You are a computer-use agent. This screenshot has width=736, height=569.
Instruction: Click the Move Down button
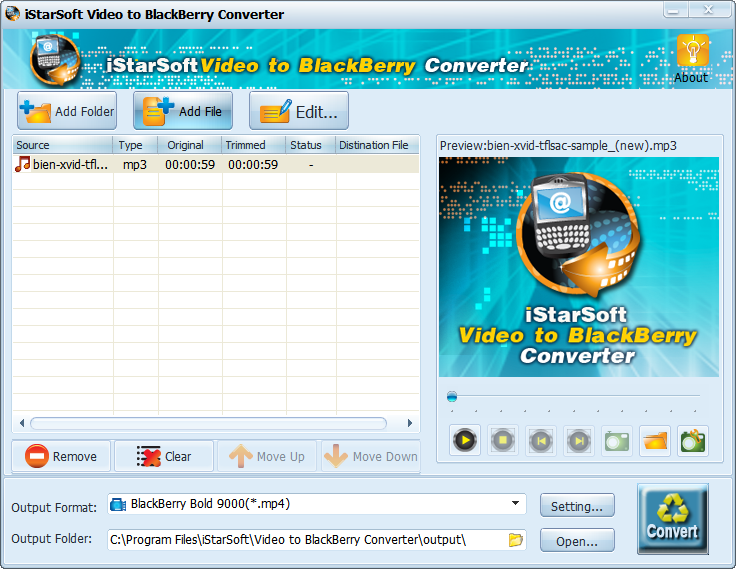[371, 456]
